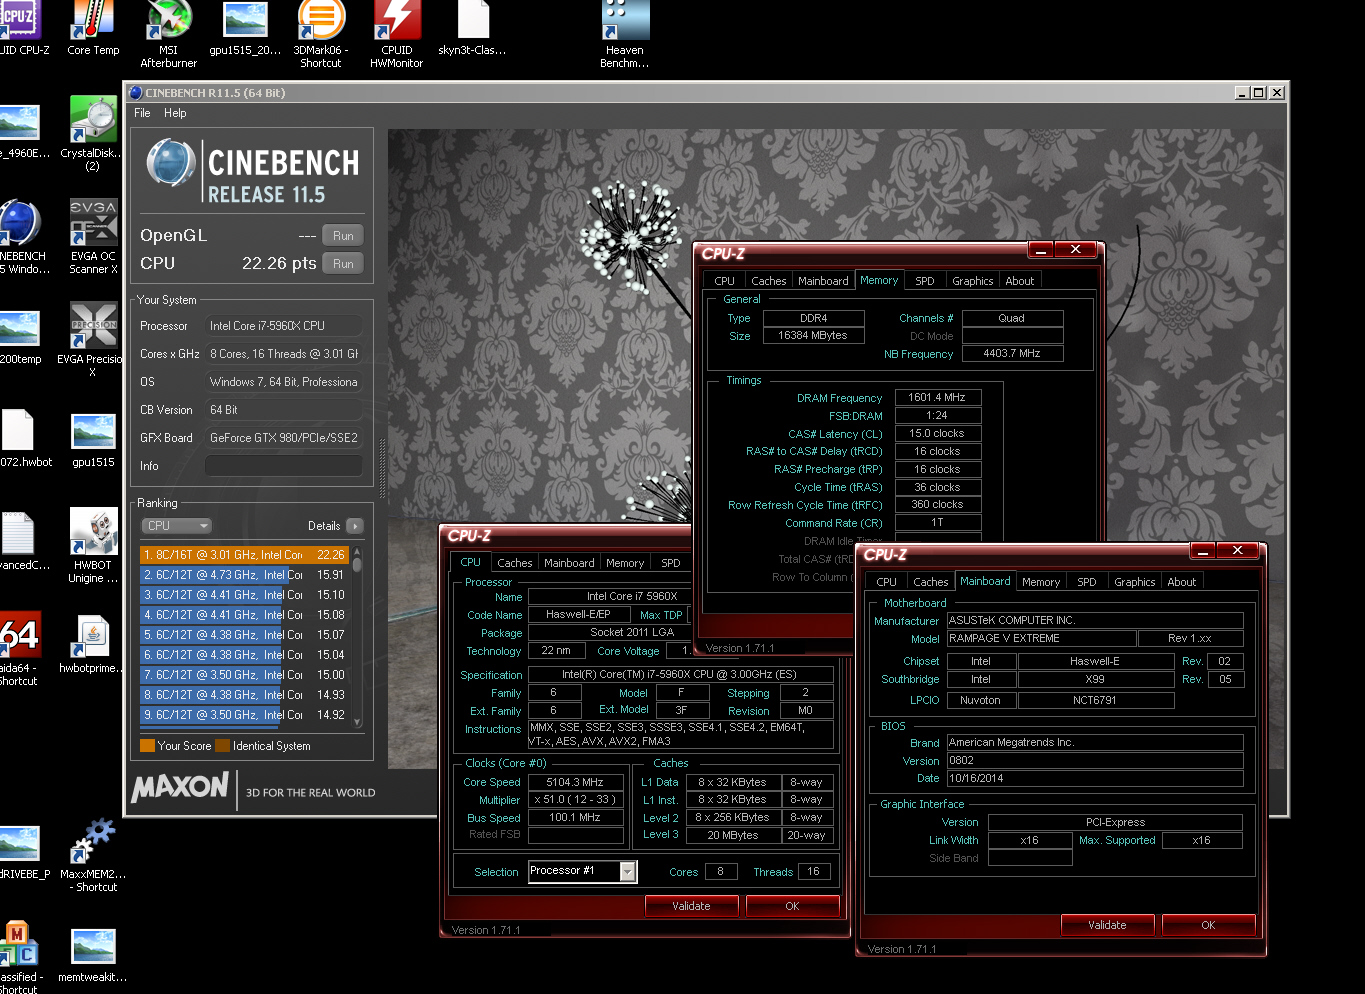Click the Info input field in Your System
This screenshot has width=1365, height=994.
point(283,466)
